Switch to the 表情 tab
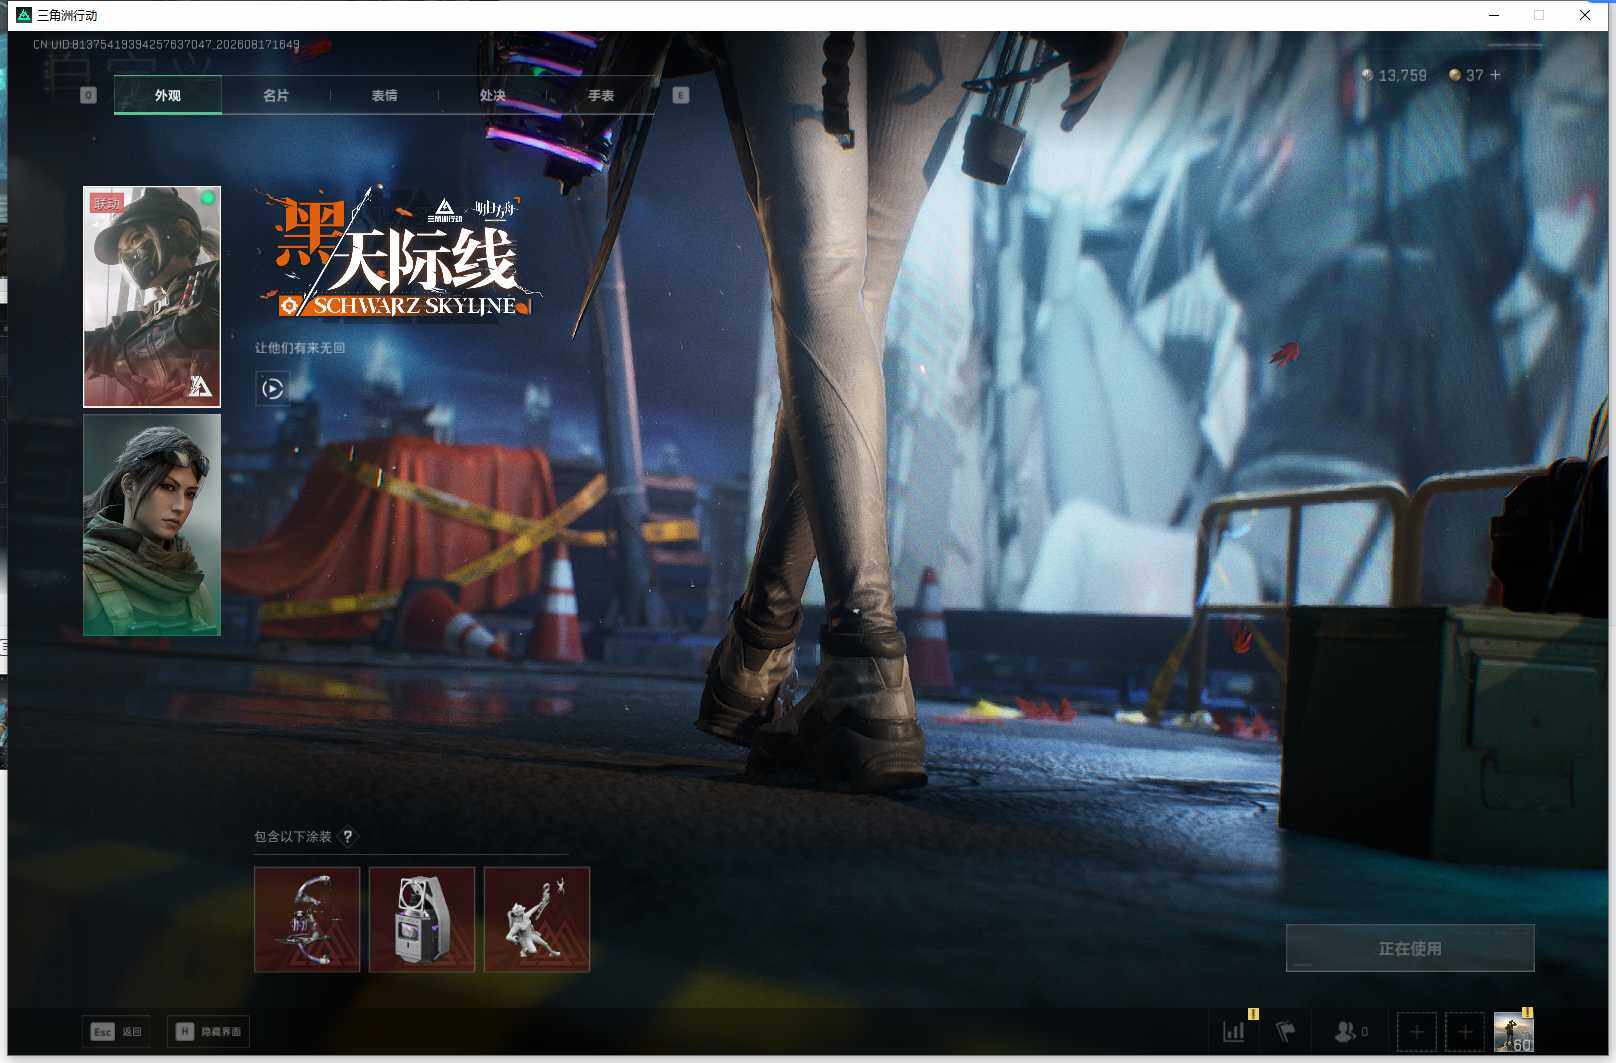Image resolution: width=1616 pixels, height=1063 pixels. coord(384,95)
